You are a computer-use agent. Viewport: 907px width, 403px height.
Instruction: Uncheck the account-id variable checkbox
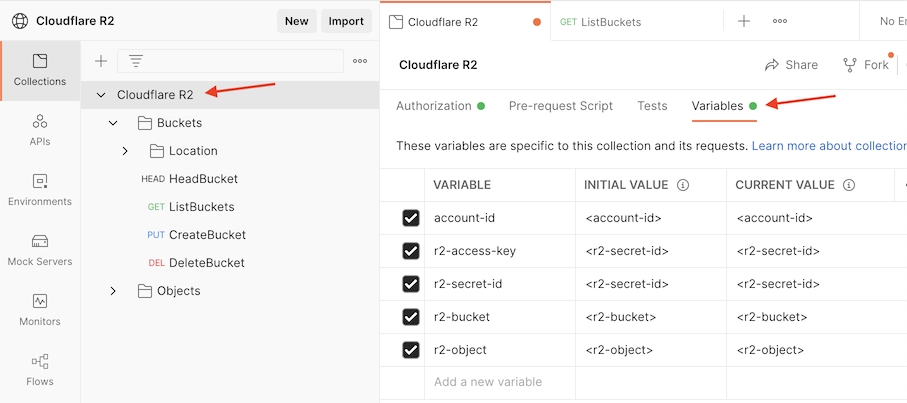(x=411, y=218)
